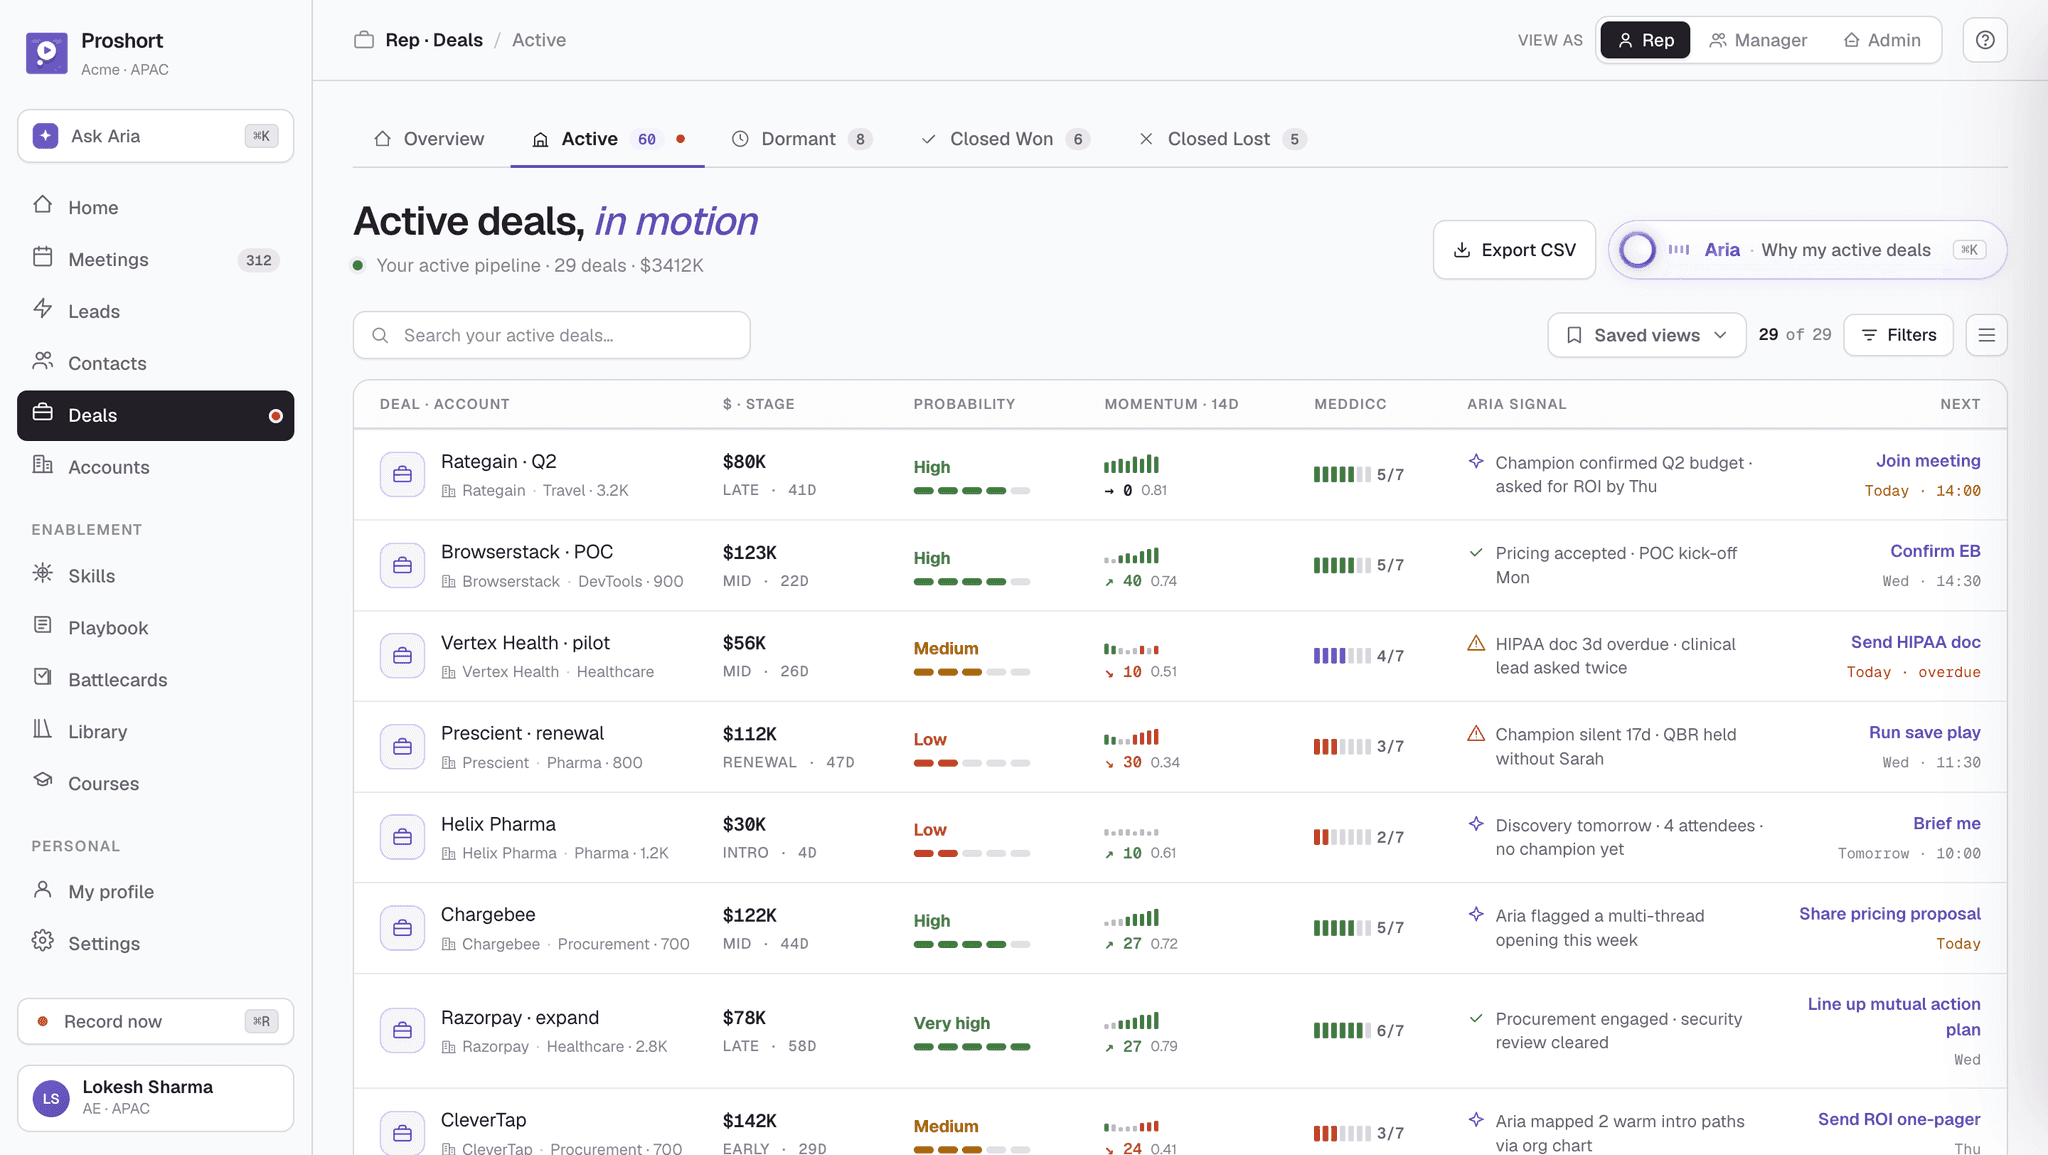Open the Overview tab
This screenshot has width=2048, height=1155.
pos(429,139)
